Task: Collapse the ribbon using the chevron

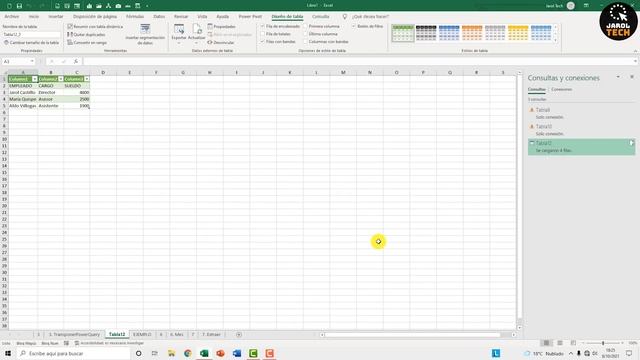Action: click(636, 51)
